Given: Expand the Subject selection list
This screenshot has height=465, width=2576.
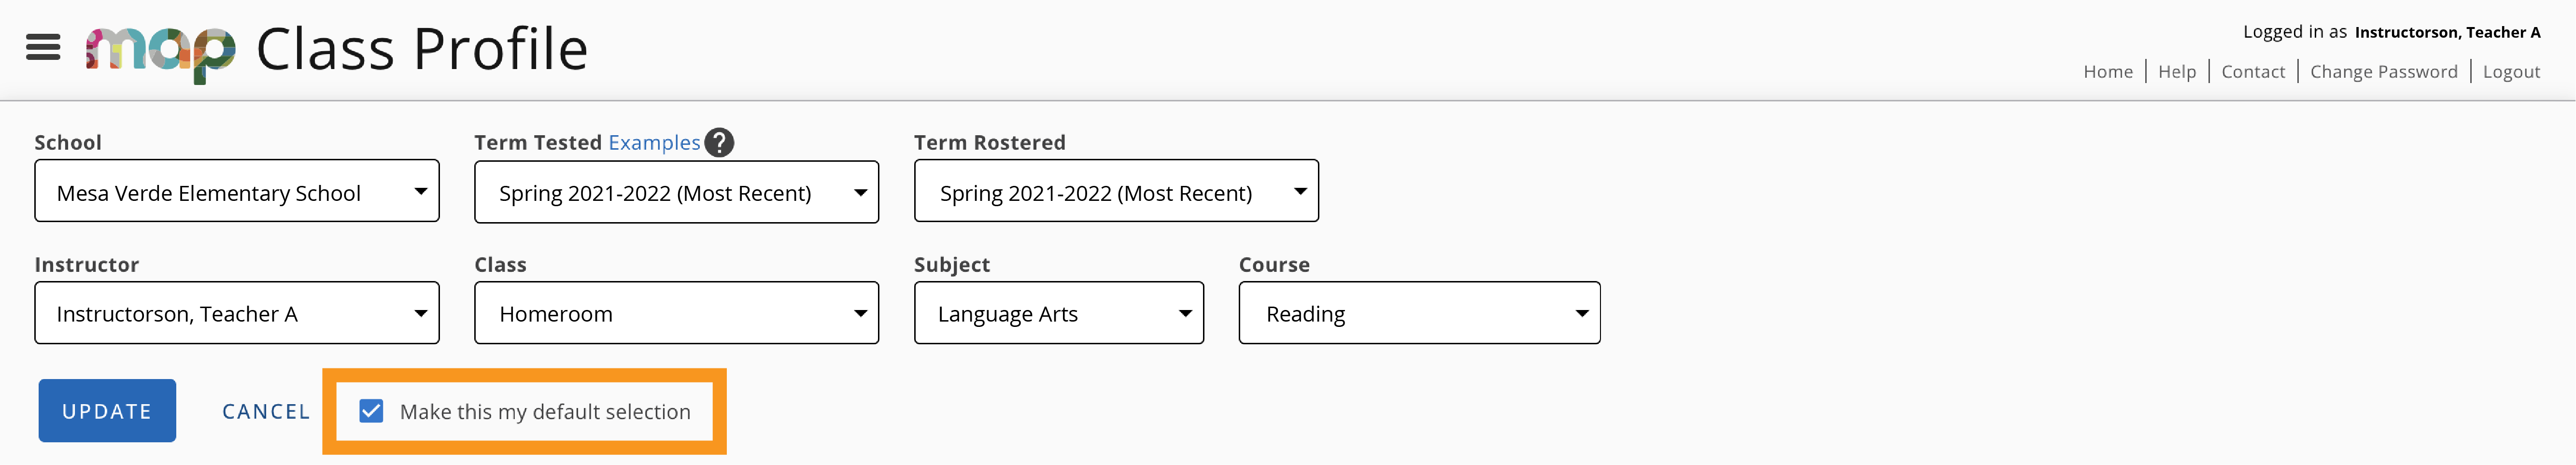Looking at the screenshot, I should (1185, 312).
